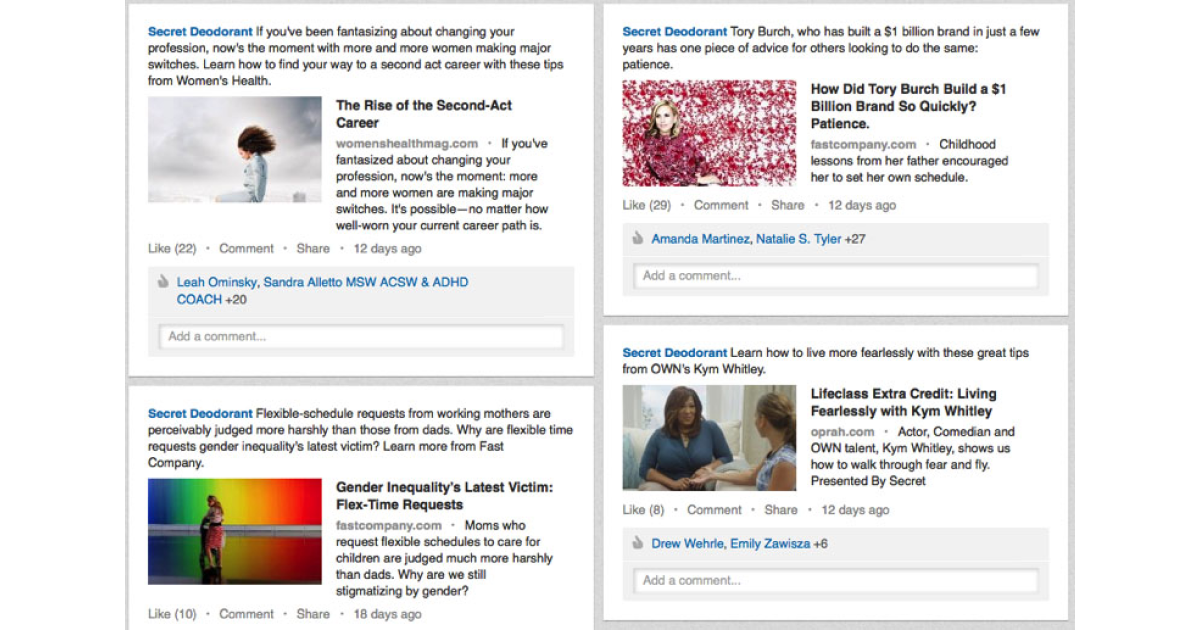Open the Second-Act Career article thumbnail
Screen dimensions: 1200x630
(x=235, y=150)
